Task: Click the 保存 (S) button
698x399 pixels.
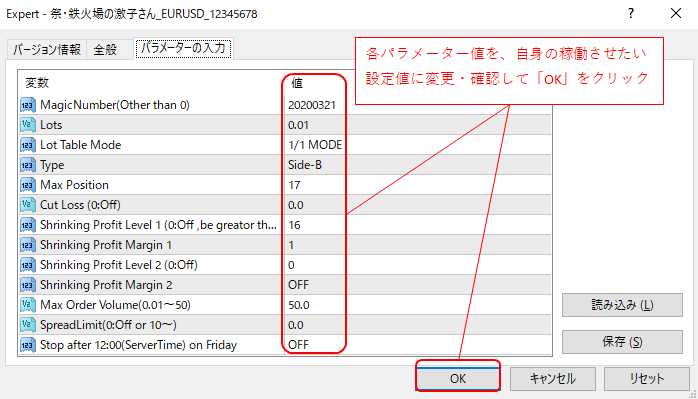Action: tap(622, 342)
